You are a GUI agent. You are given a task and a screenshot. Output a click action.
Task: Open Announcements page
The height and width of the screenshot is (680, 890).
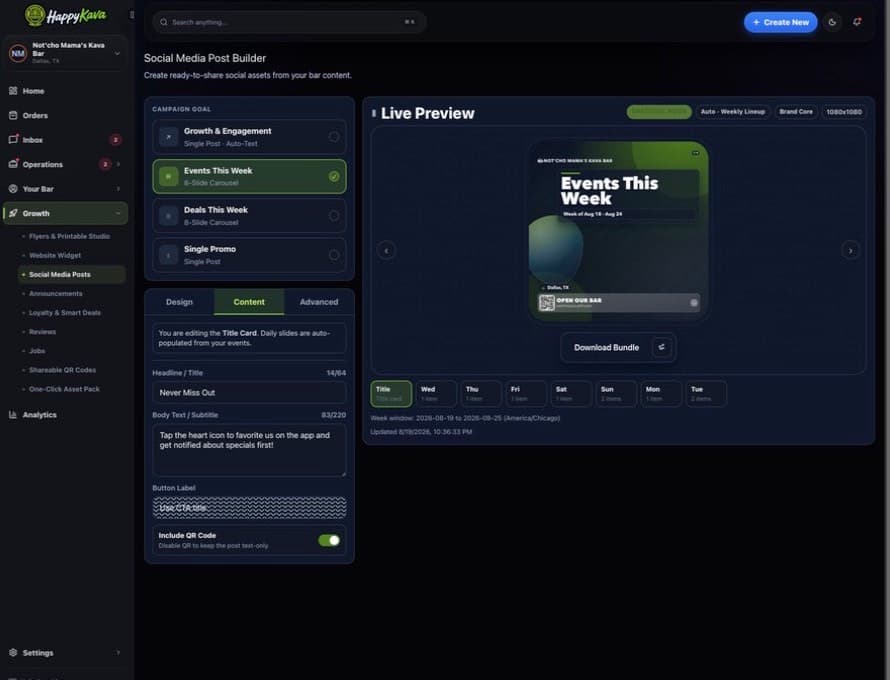point(56,293)
